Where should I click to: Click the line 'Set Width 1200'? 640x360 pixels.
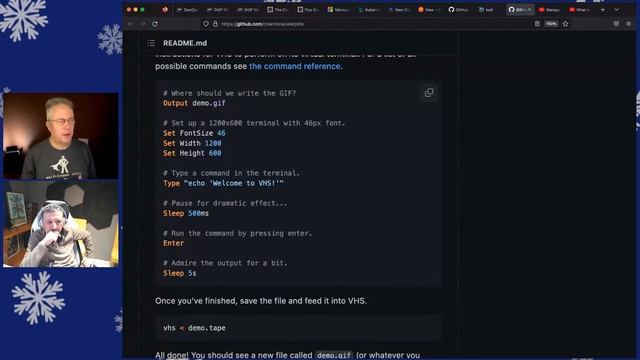point(192,143)
